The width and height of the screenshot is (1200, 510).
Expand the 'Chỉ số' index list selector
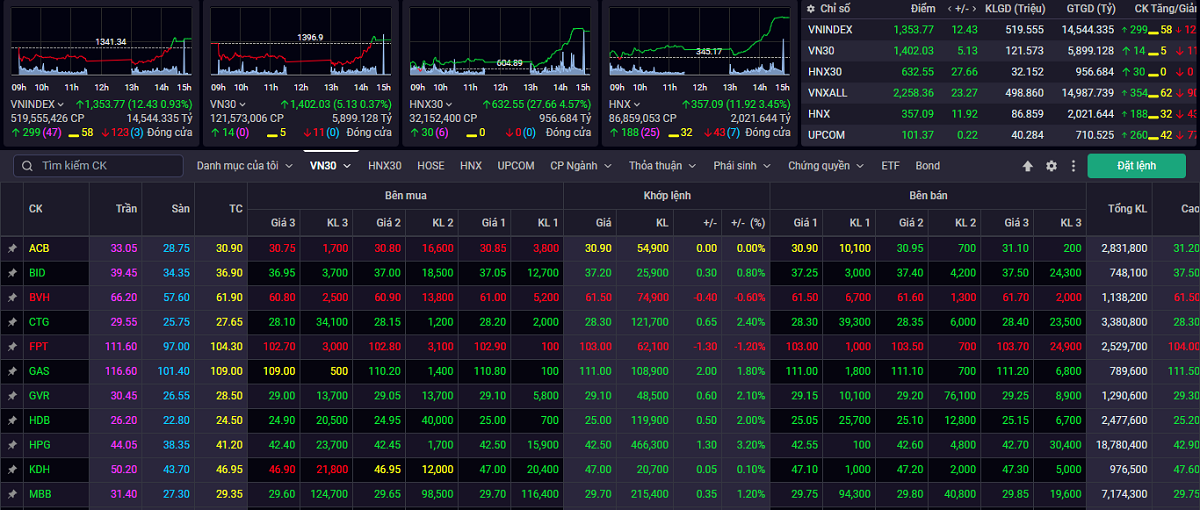830,8
